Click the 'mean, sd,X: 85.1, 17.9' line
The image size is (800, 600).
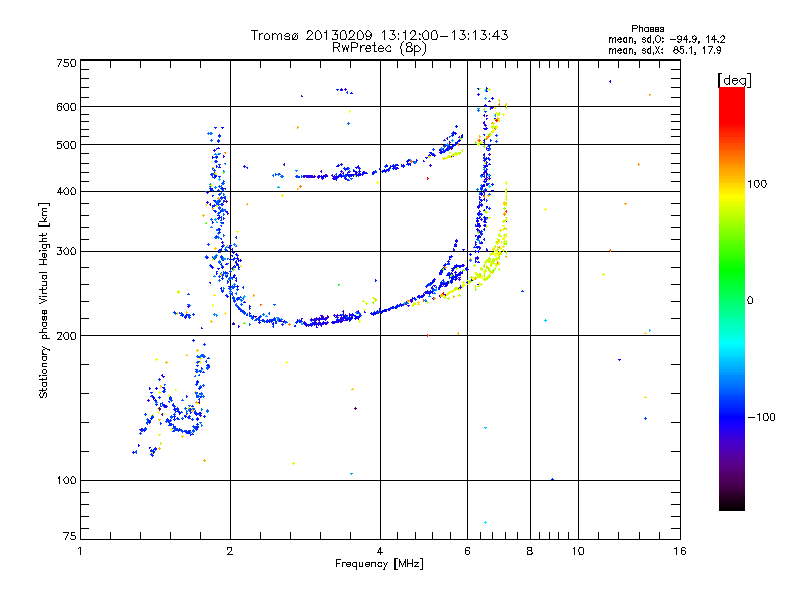click(664, 51)
